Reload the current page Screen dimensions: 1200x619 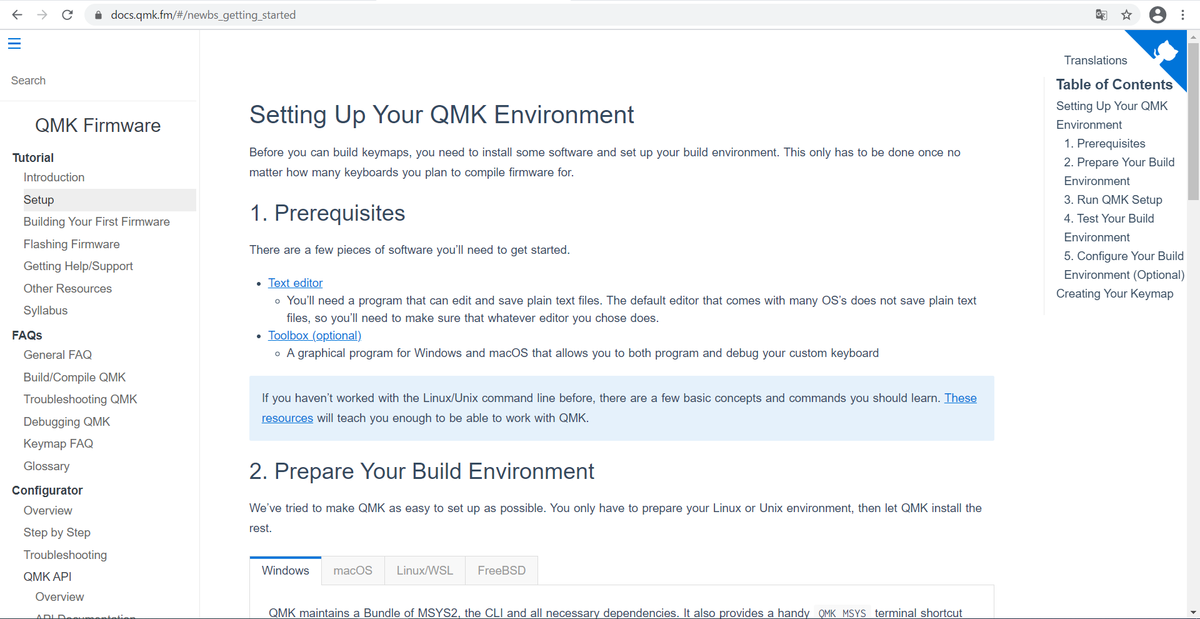67,15
